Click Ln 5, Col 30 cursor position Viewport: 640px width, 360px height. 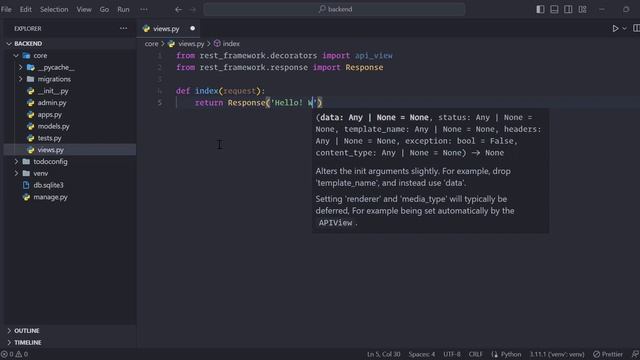pyautogui.click(x=383, y=354)
